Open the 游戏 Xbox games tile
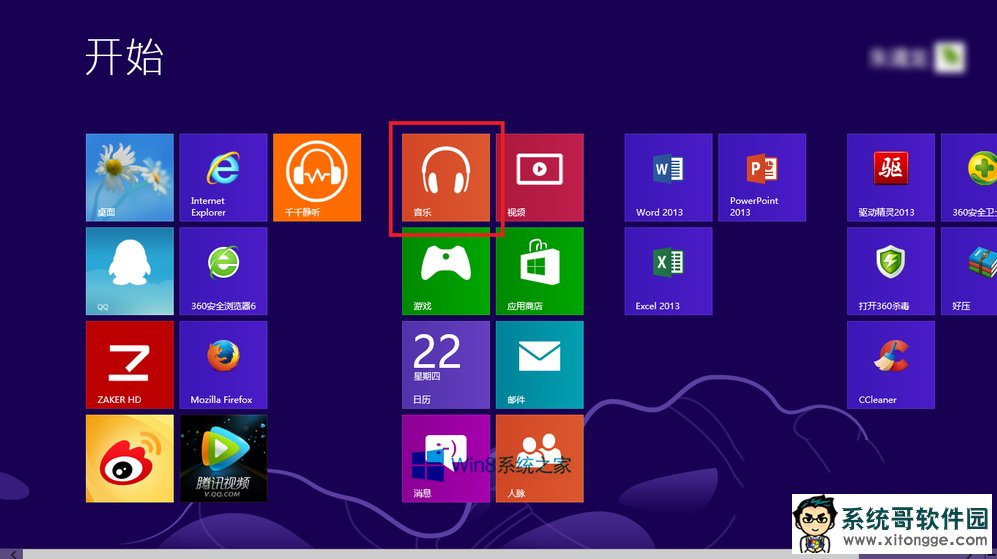The image size is (997, 559). (x=446, y=271)
